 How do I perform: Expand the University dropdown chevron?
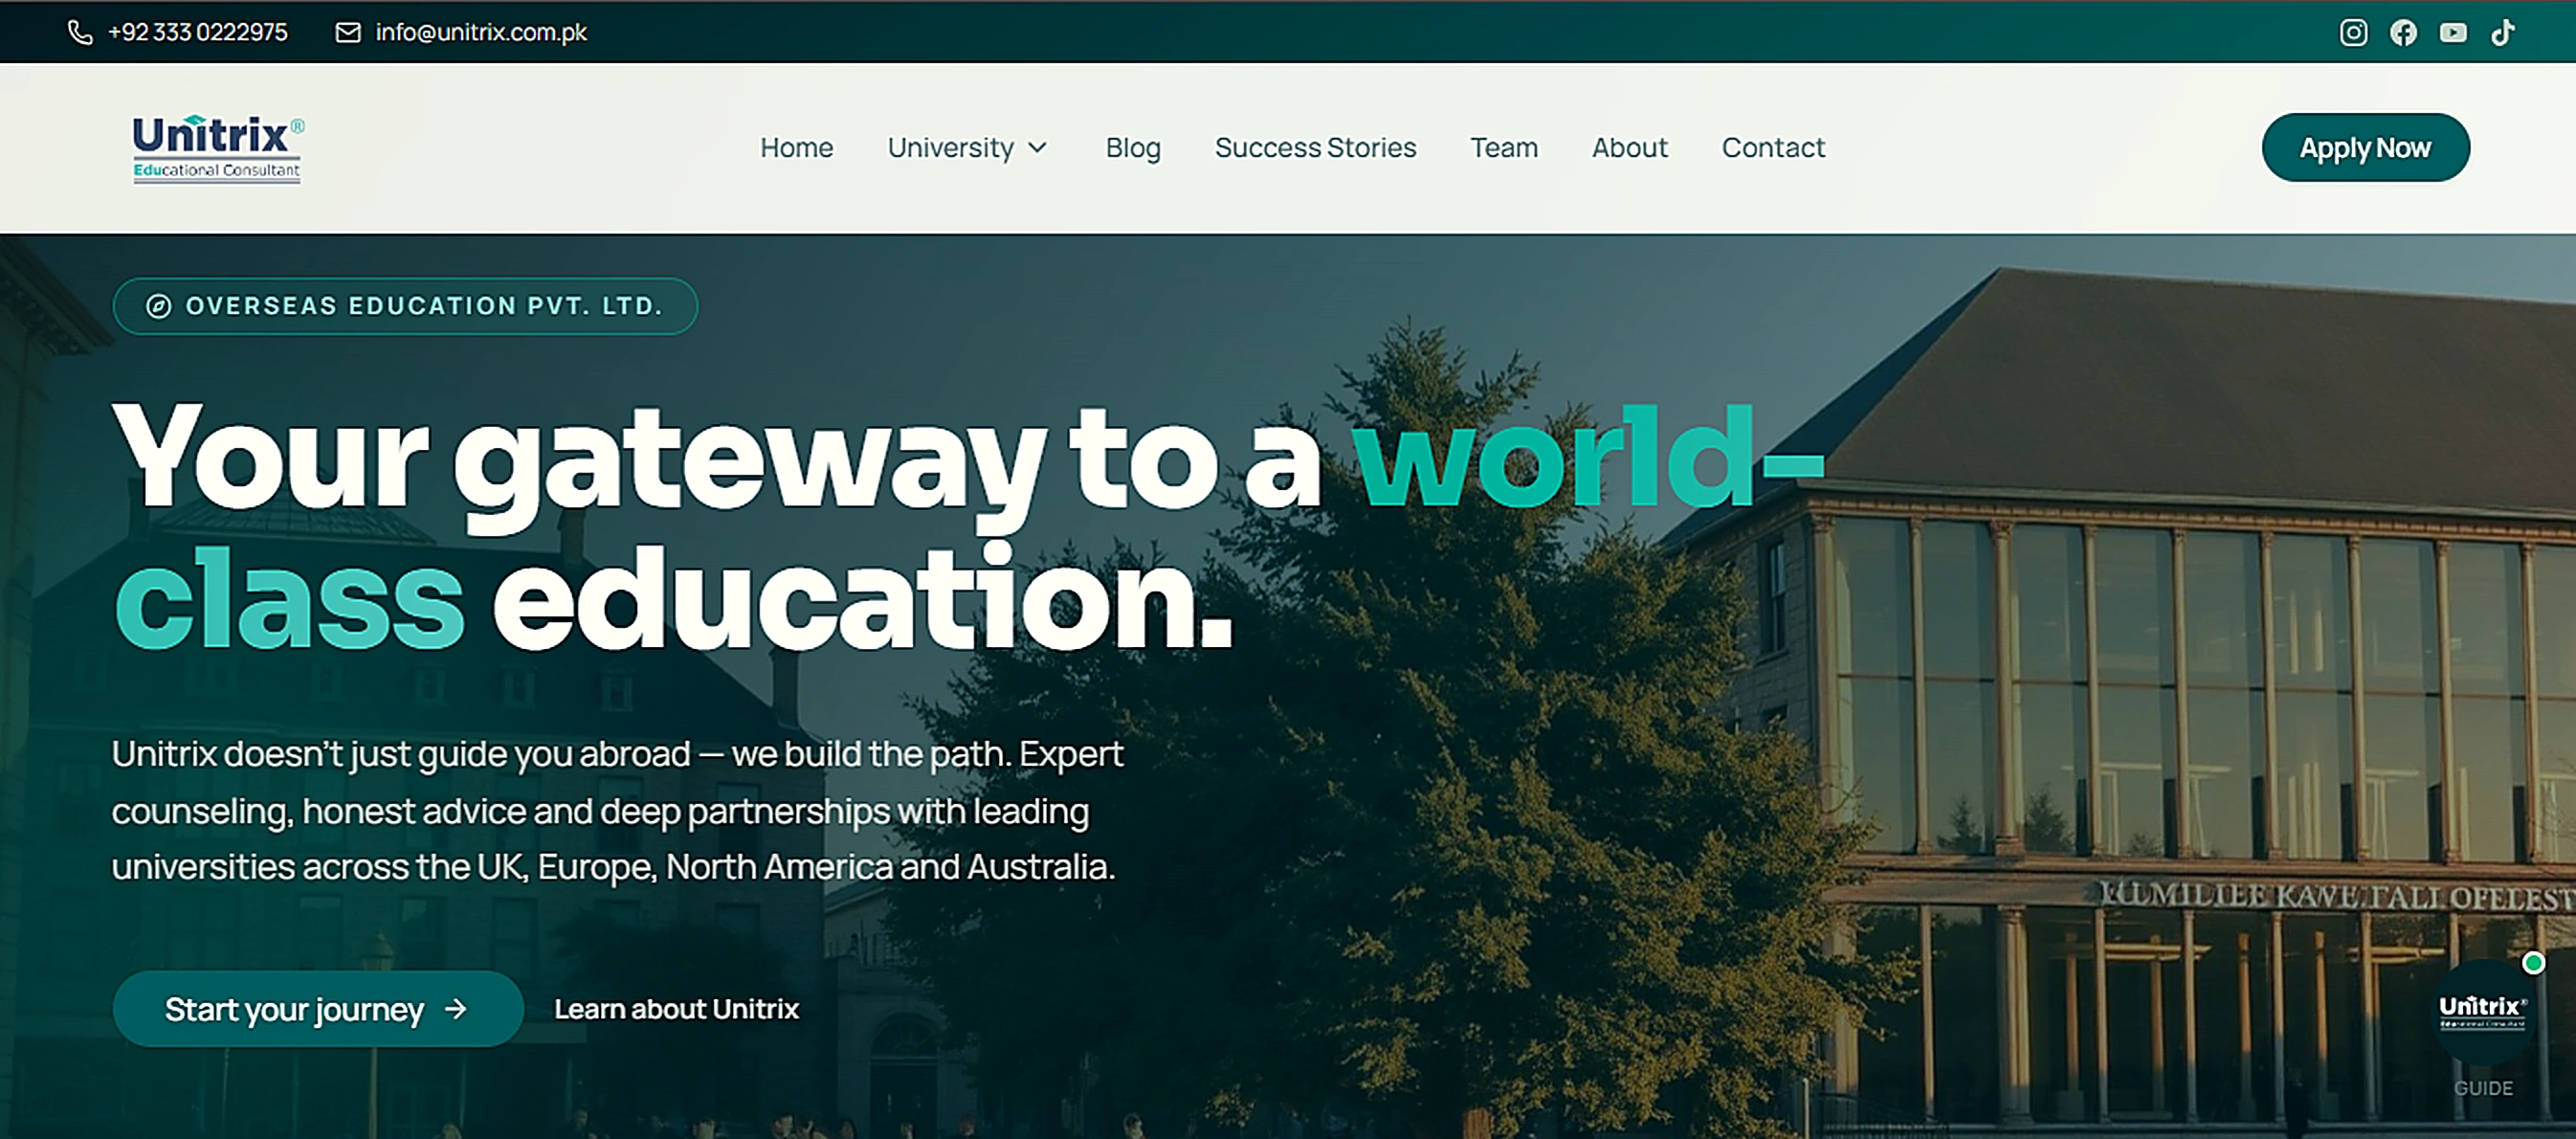[x=1038, y=148]
